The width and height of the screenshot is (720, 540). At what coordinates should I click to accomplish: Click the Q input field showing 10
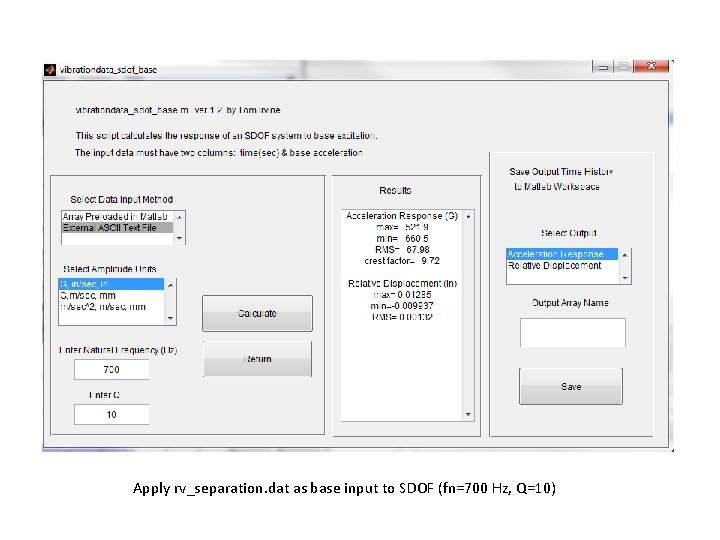click(112, 414)
